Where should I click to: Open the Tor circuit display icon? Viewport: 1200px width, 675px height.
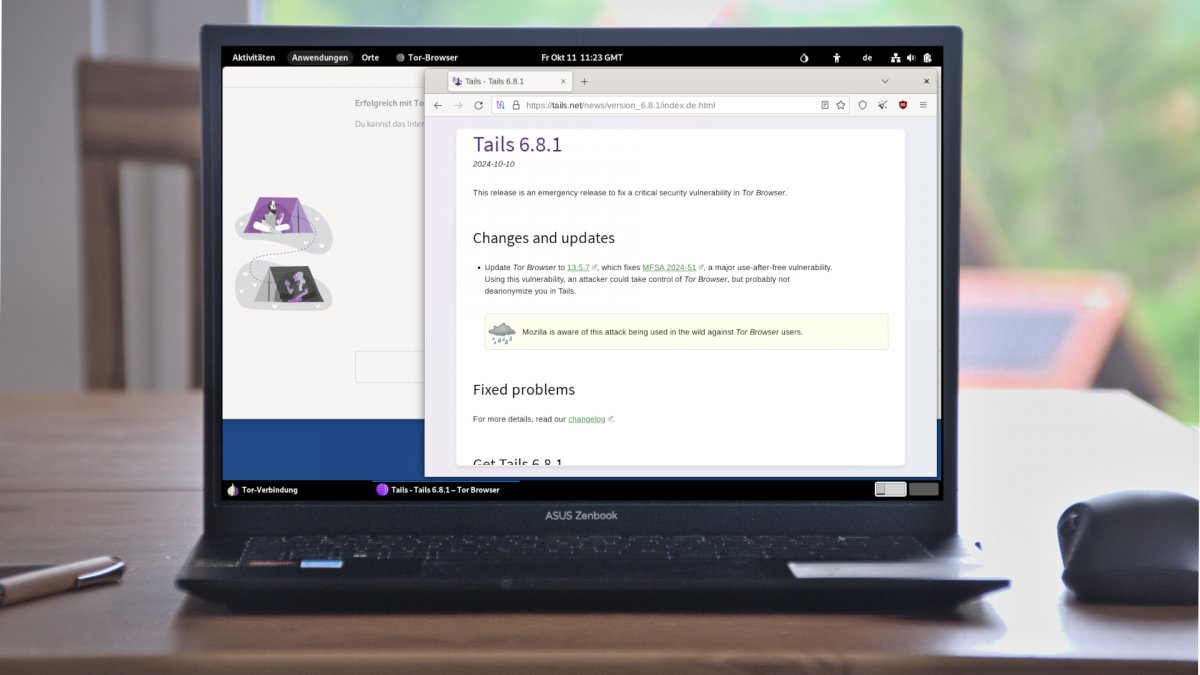[501, 105]
